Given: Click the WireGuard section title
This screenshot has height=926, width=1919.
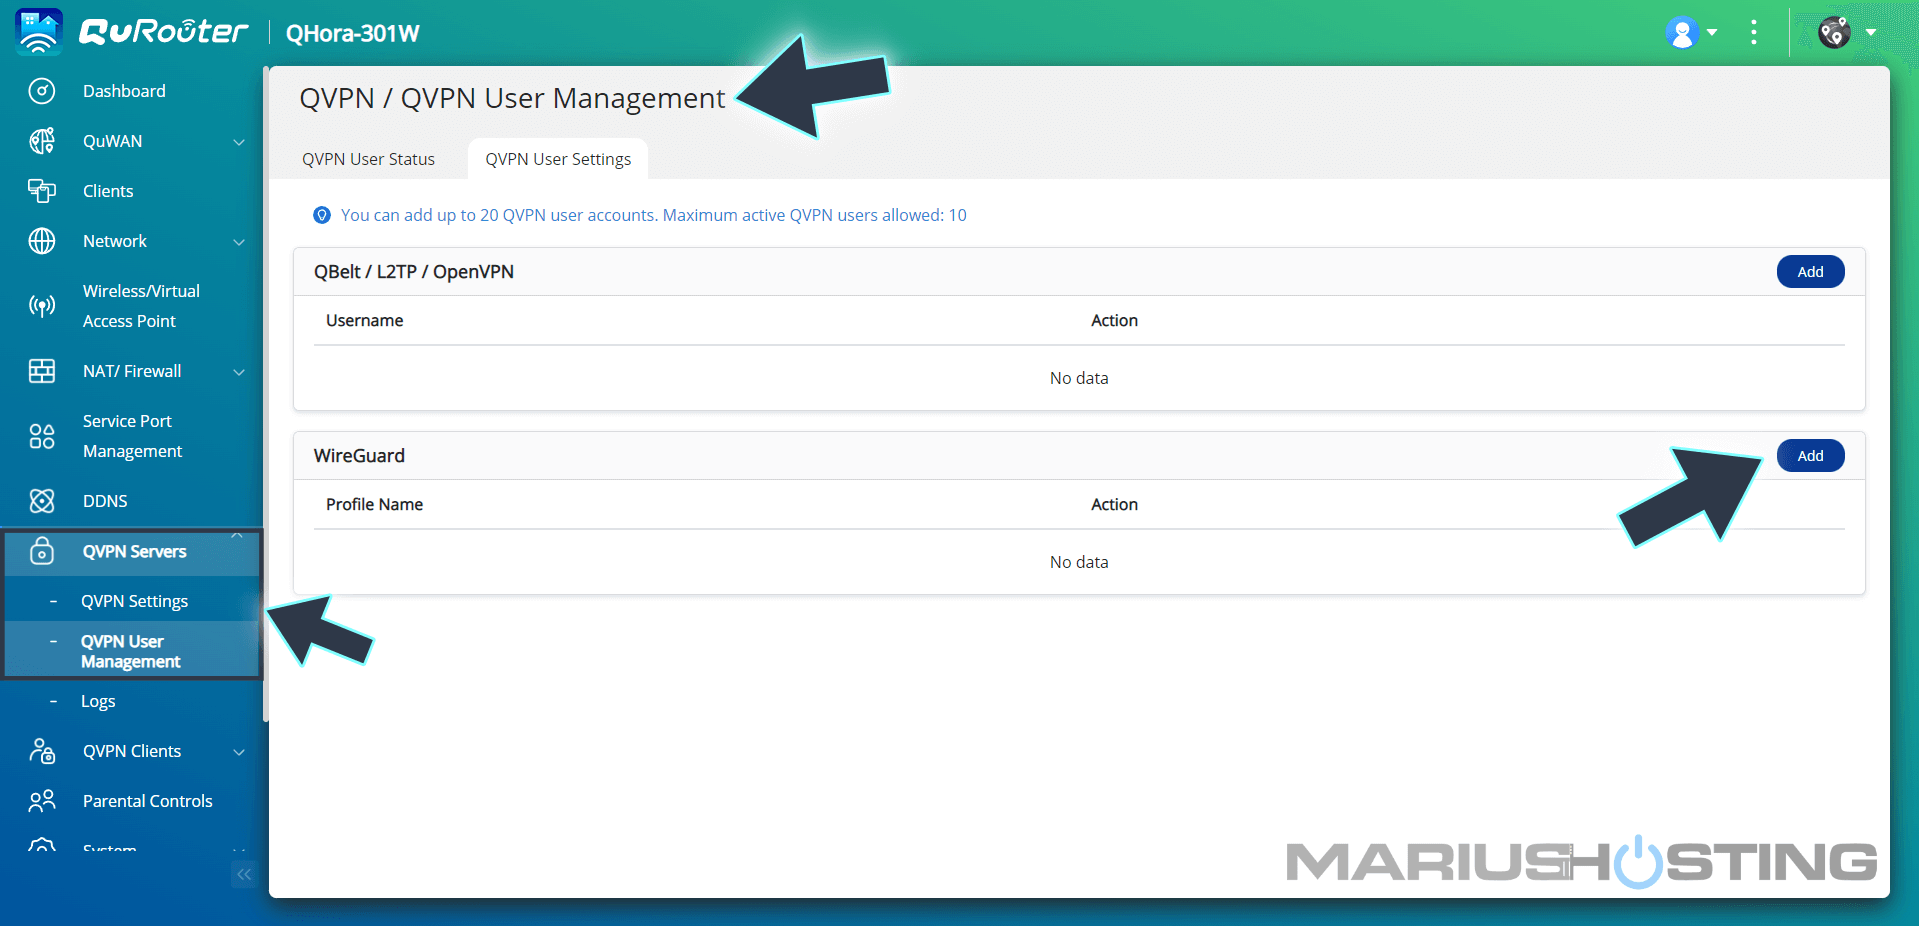Looking at the screenshot, I should click(x=359, y=455).
